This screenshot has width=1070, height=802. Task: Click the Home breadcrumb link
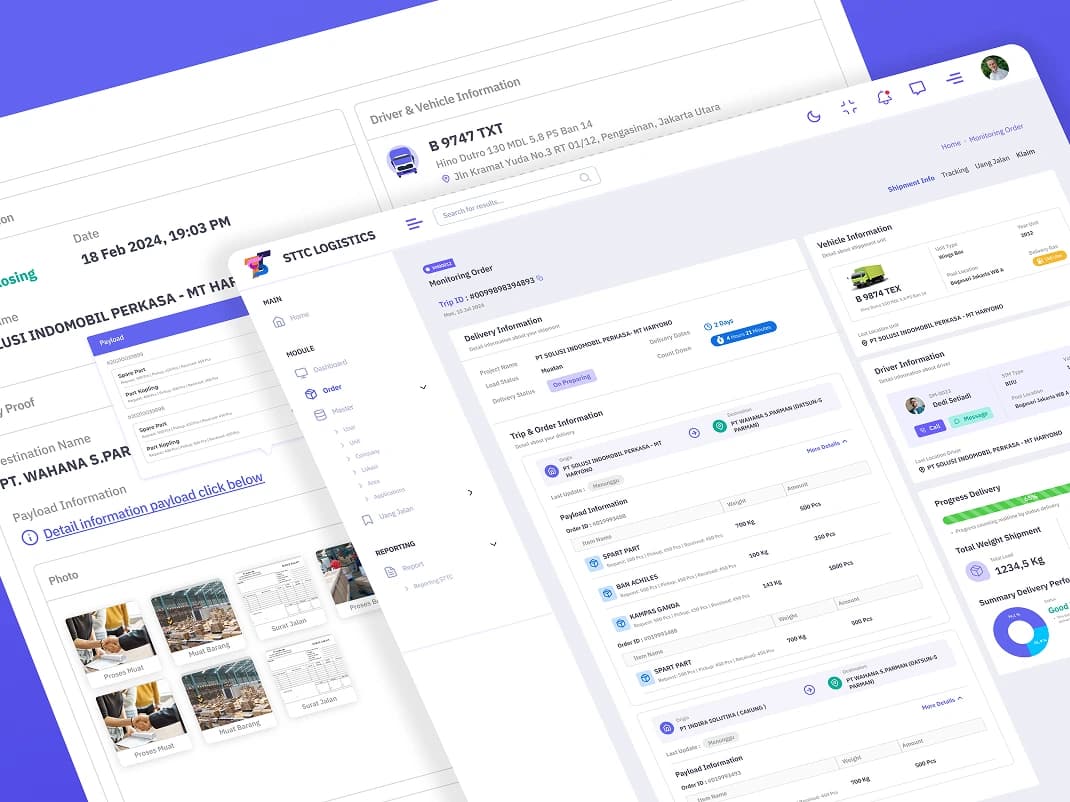pyautogui.click(x=951, y=145)
